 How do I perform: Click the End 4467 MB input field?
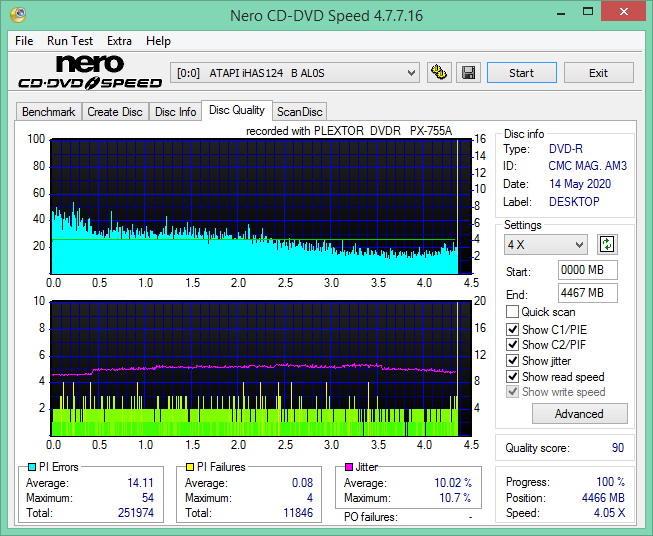click(x=588, y=293)
